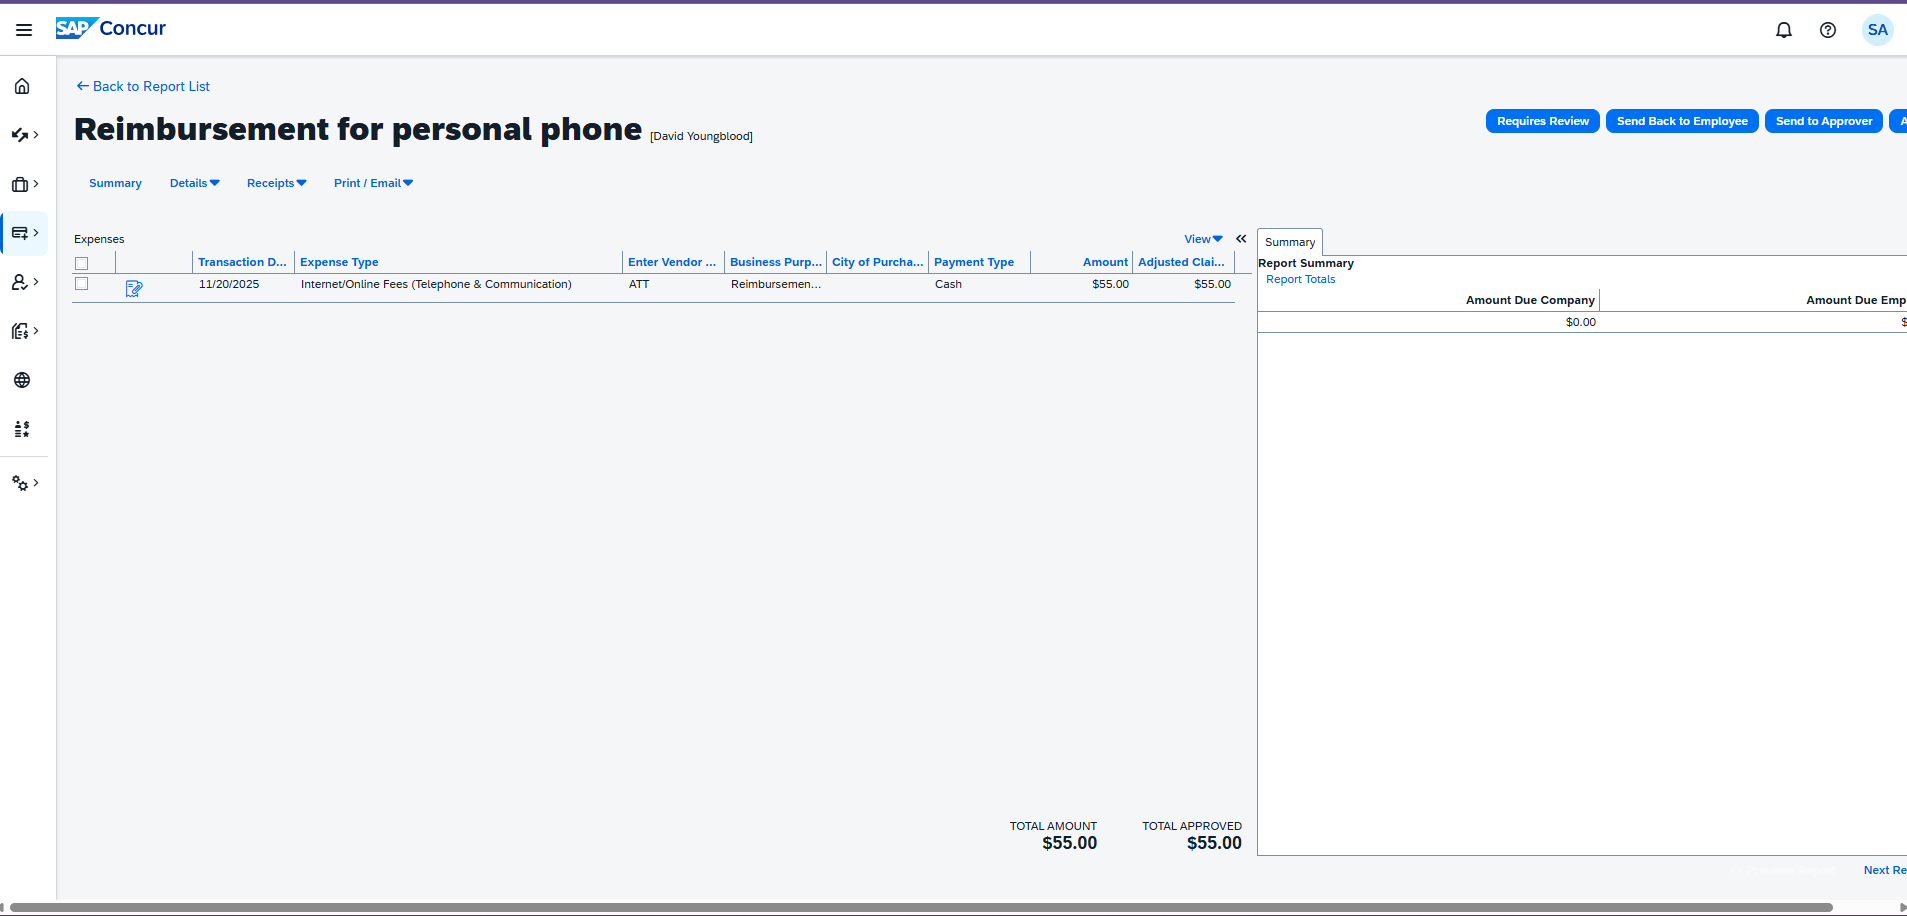This screenshot has height=916, width=1907.
Task: Click the scrollbar right arrow
Action: click(x=1902, y=908)
